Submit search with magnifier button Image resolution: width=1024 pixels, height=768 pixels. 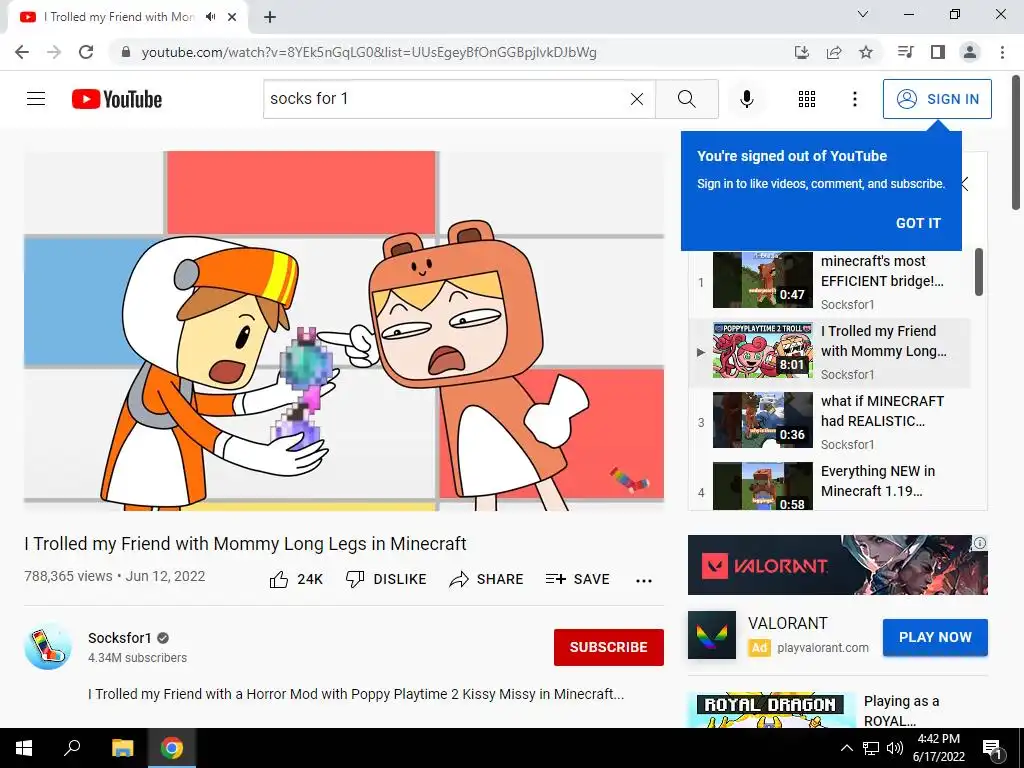pos(686,99)
